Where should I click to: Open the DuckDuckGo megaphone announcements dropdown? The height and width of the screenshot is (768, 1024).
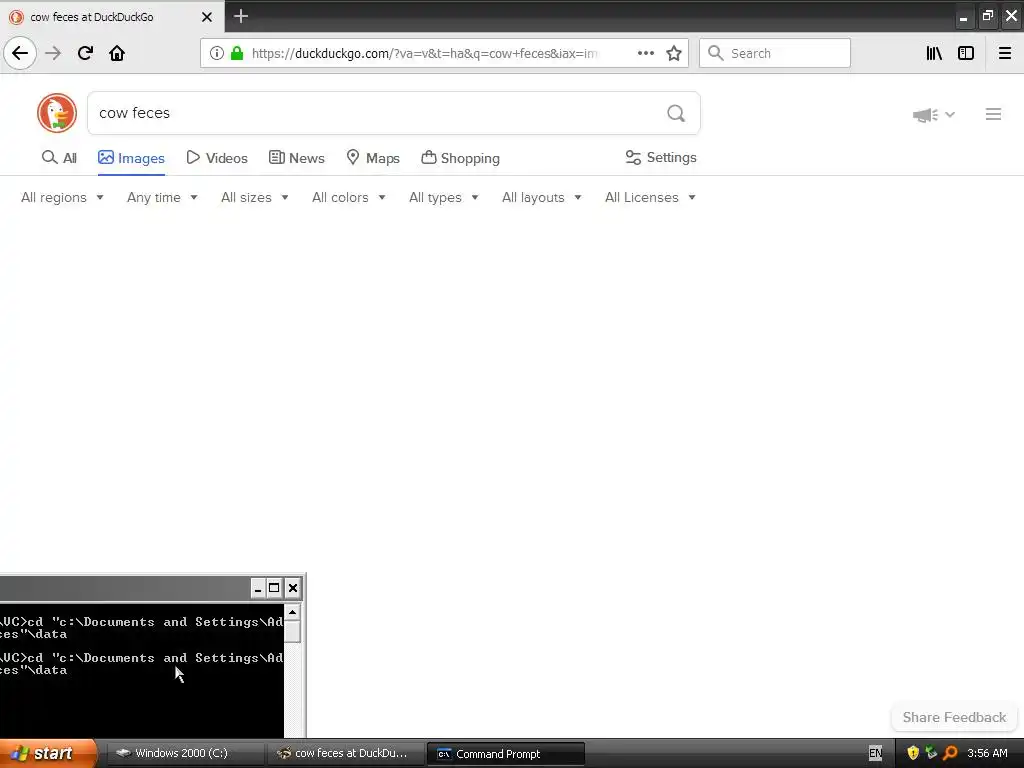click(x=934, y=115)
